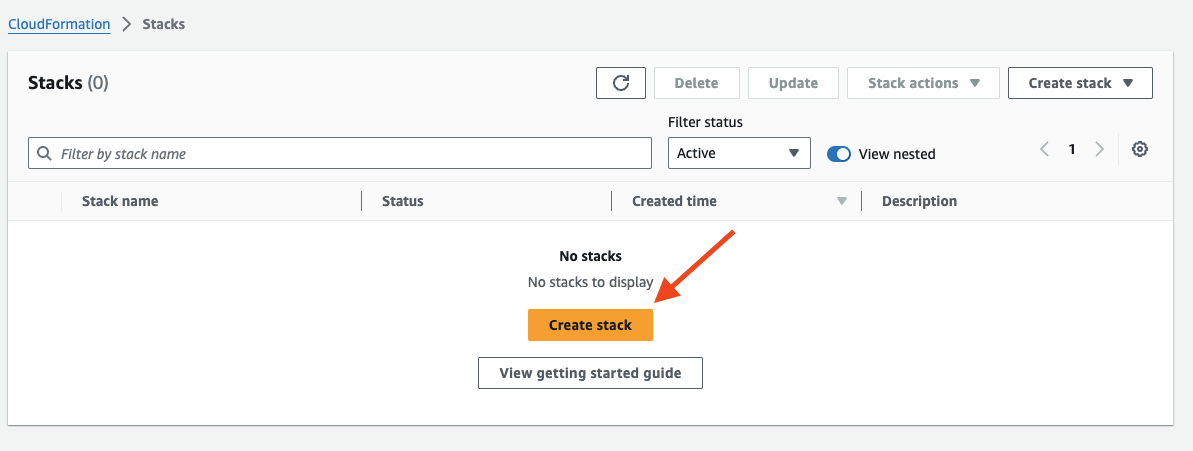Viewport: 1193px width, 451px height.
Task: Go to previous page chevron
Action: 1044,150
